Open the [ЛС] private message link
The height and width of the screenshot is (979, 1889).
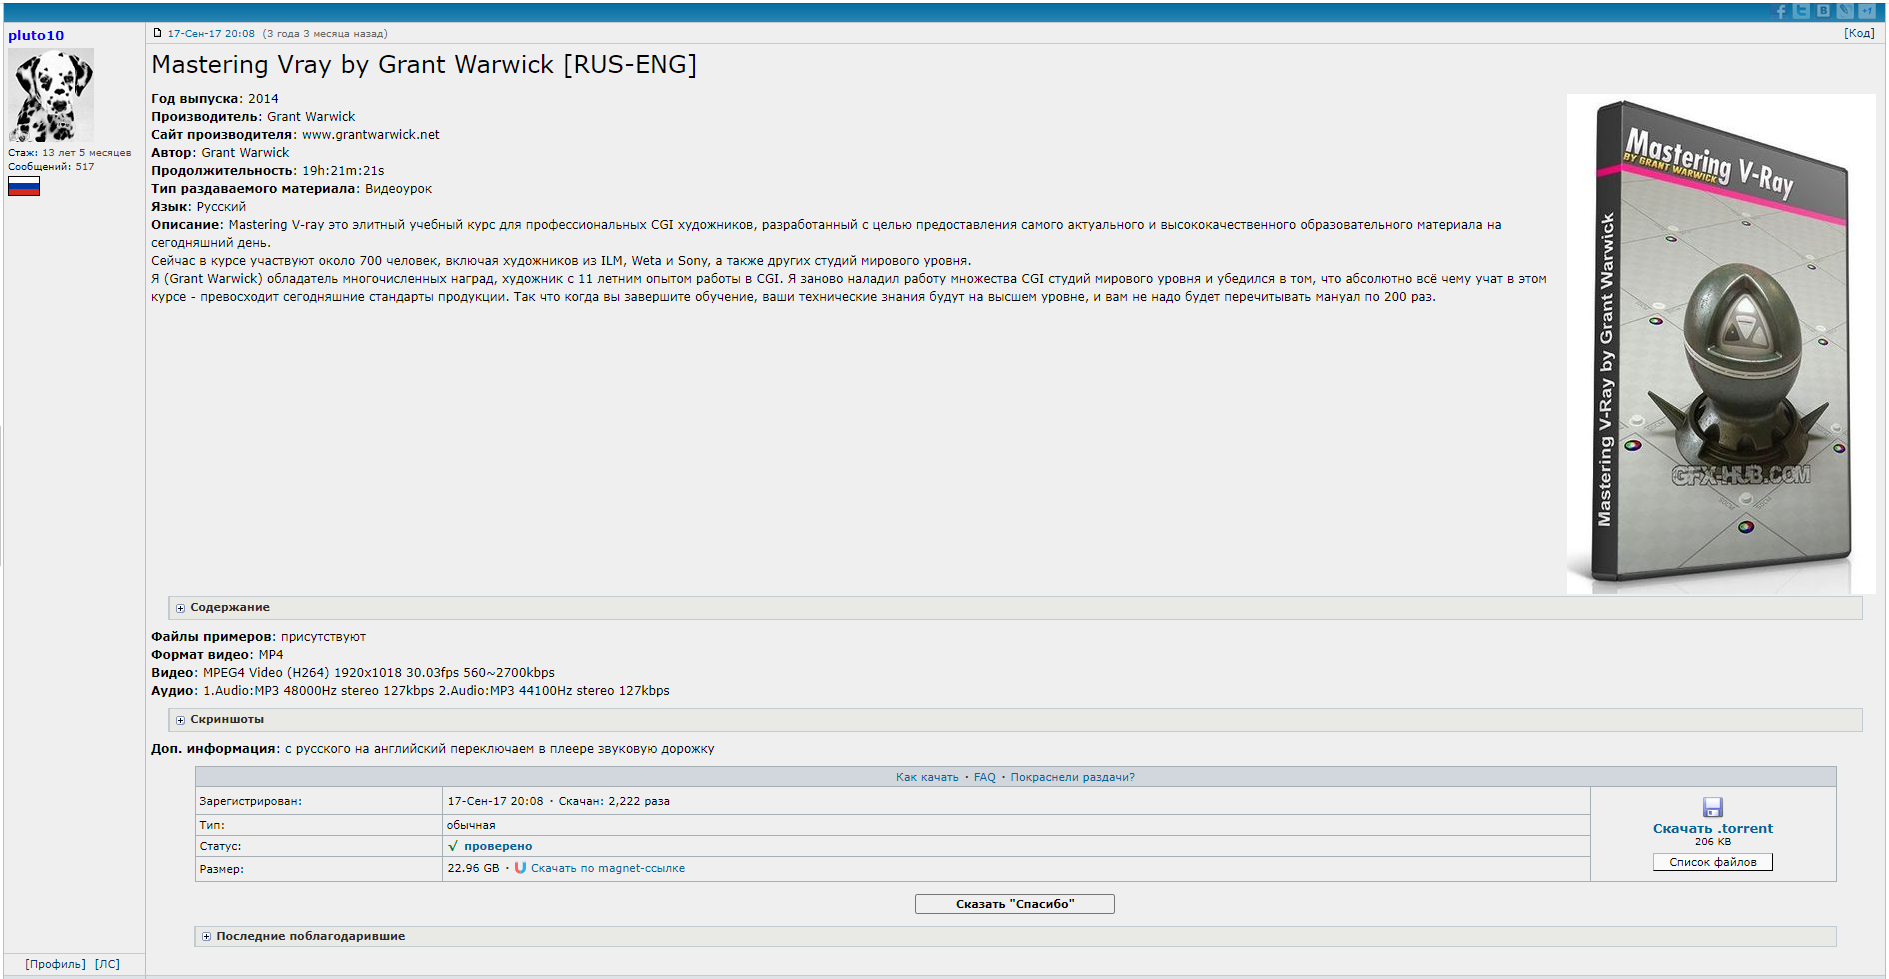107,964
